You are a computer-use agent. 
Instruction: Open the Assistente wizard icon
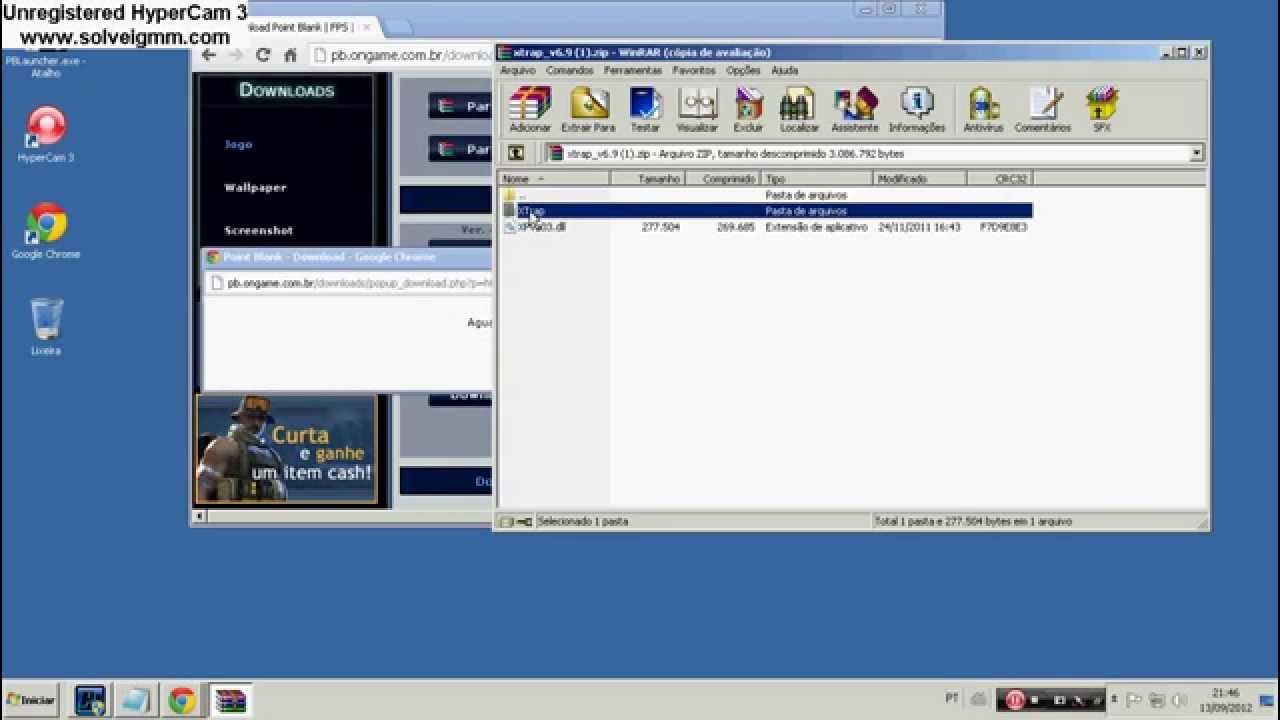click(855, 109)
